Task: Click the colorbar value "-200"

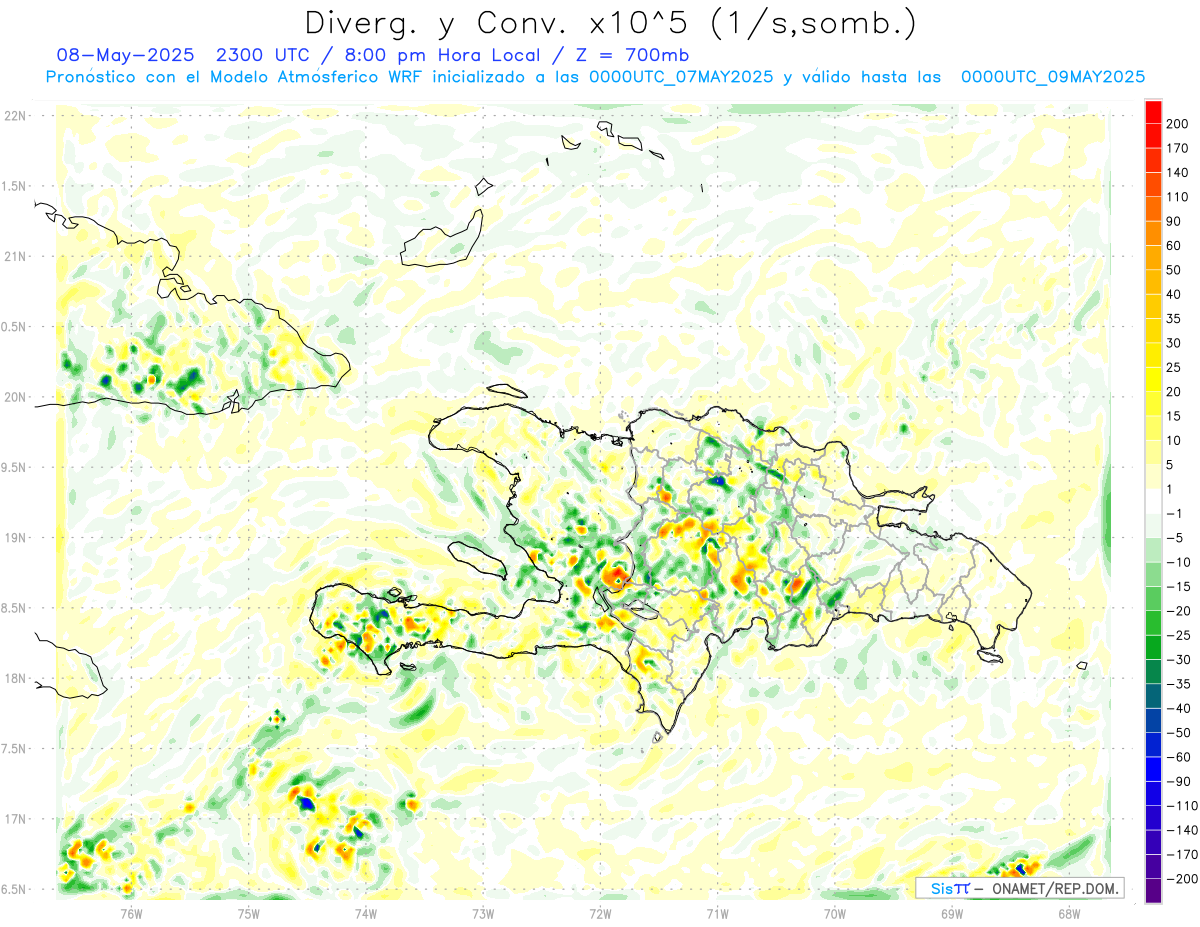Action: tap(1182, 879)
